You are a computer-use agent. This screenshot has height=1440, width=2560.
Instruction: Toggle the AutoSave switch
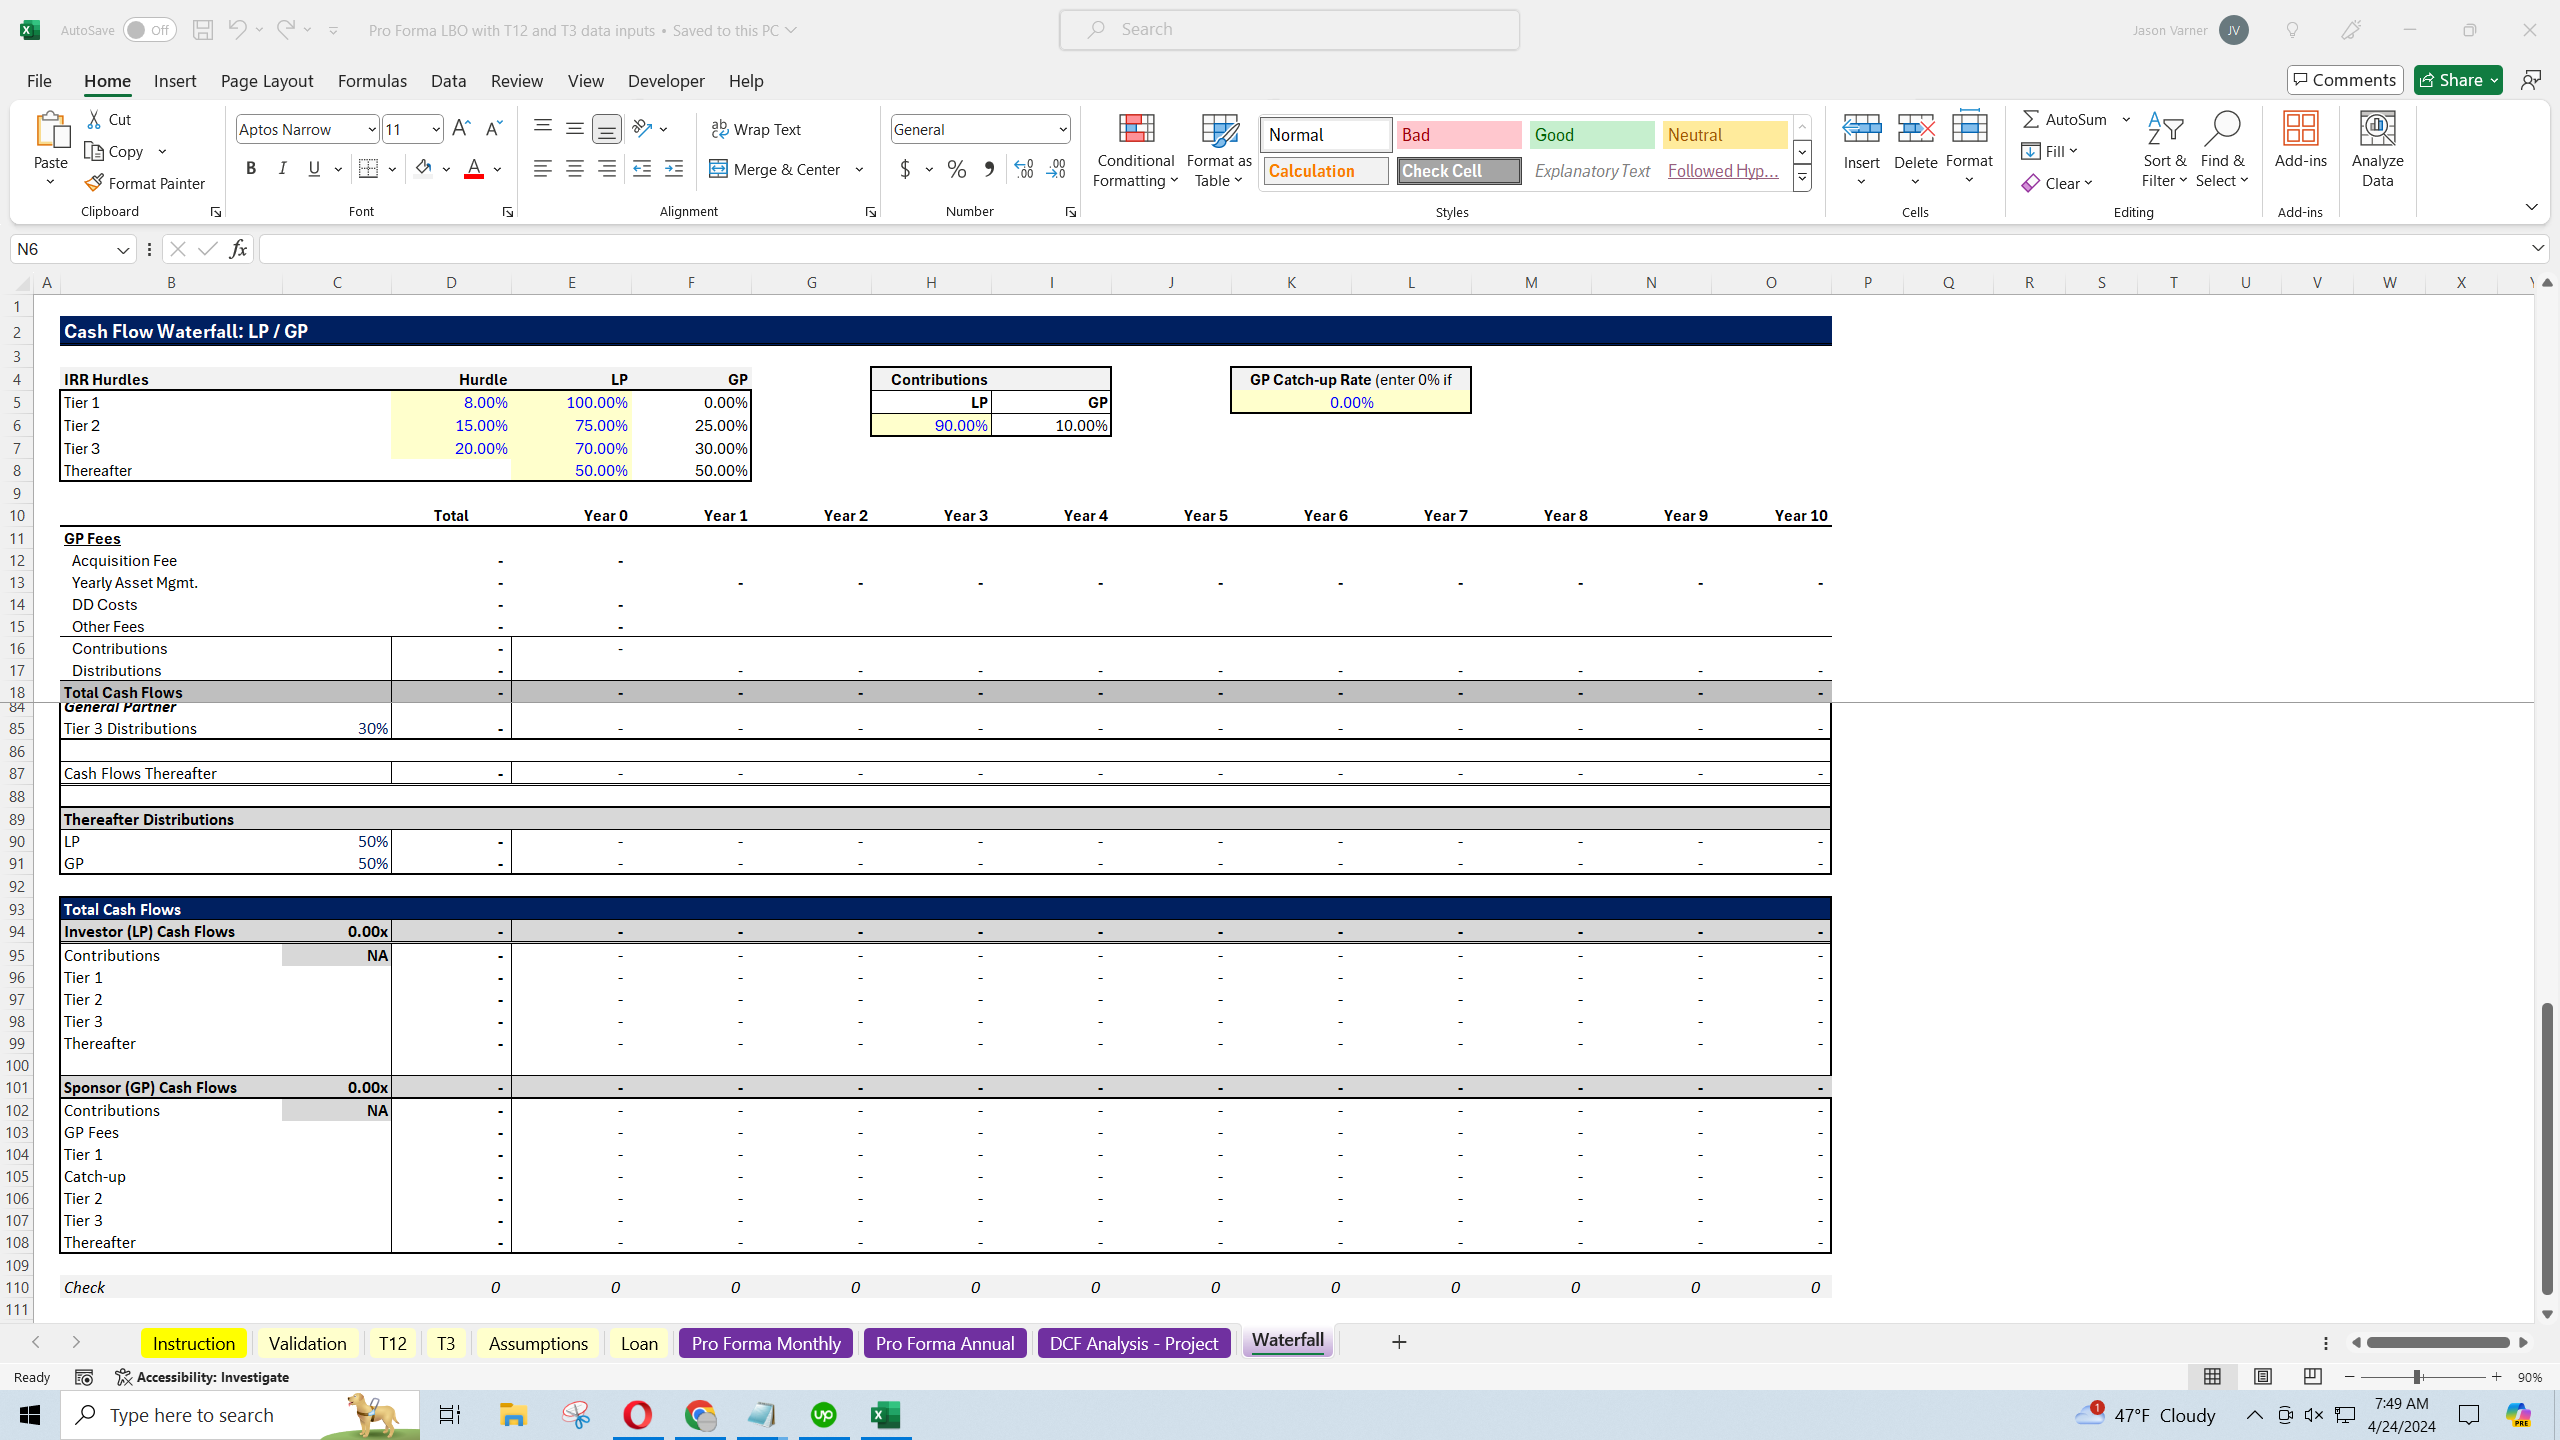(149, 30)
